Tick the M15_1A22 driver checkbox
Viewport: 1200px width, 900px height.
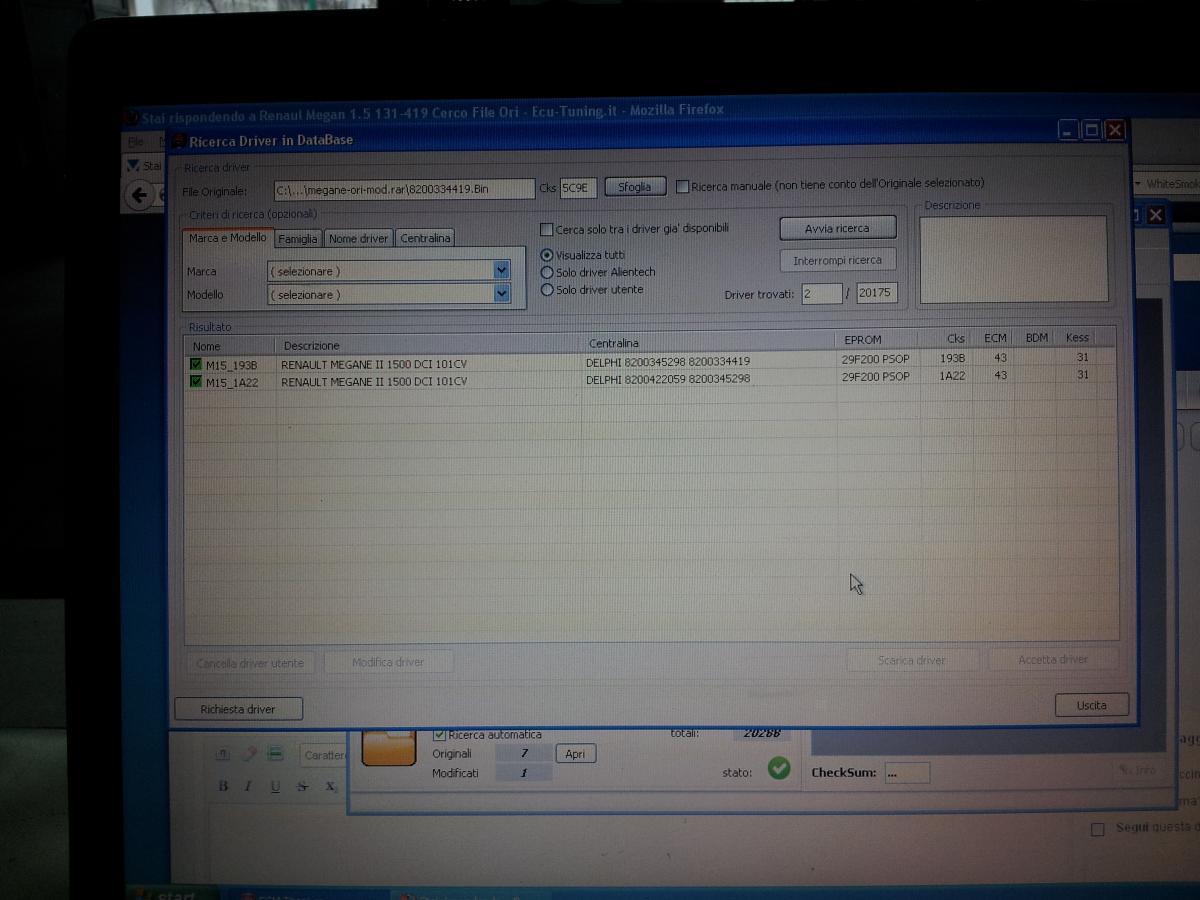pyautogui.click(x=195, y=380)
